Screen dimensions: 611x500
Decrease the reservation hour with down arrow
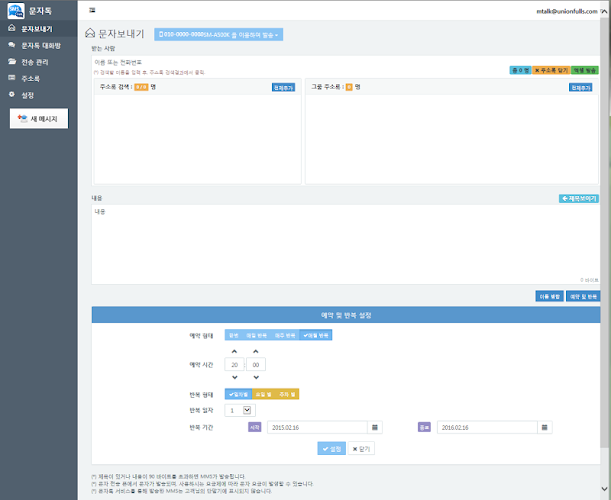(x=235, y=377)
